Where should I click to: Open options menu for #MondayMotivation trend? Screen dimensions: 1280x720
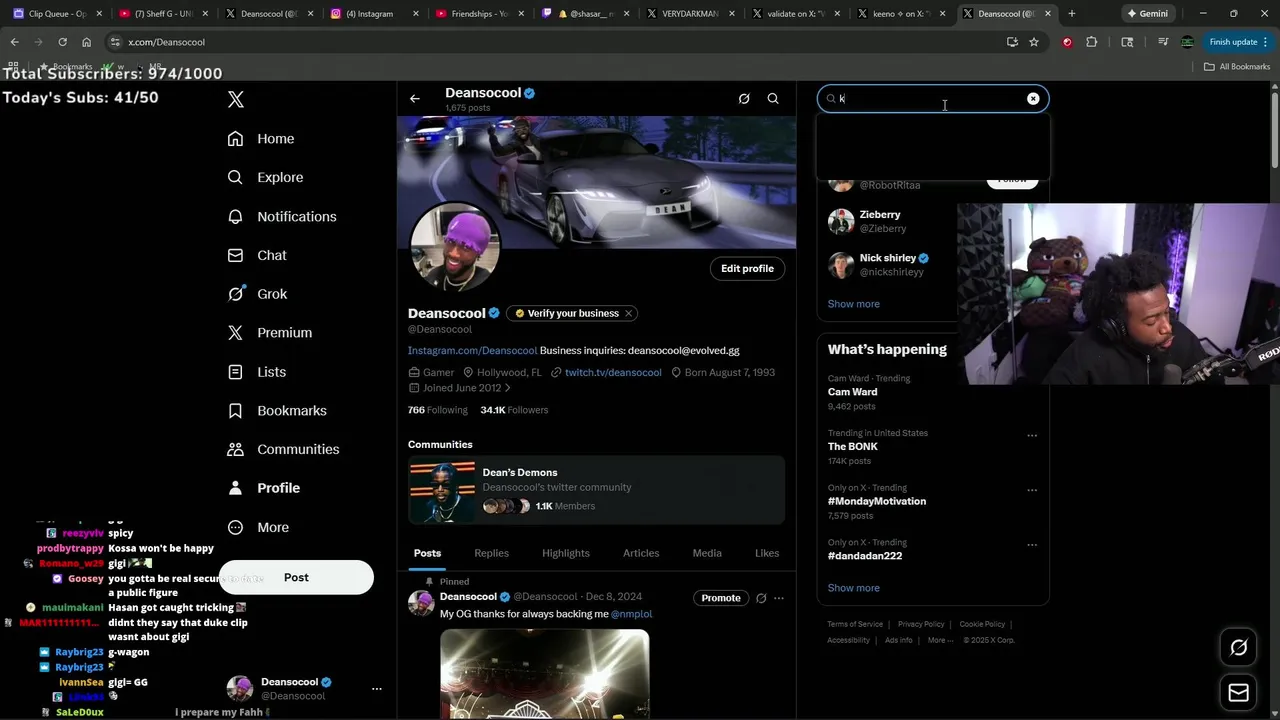click(x=1032, y=491)
